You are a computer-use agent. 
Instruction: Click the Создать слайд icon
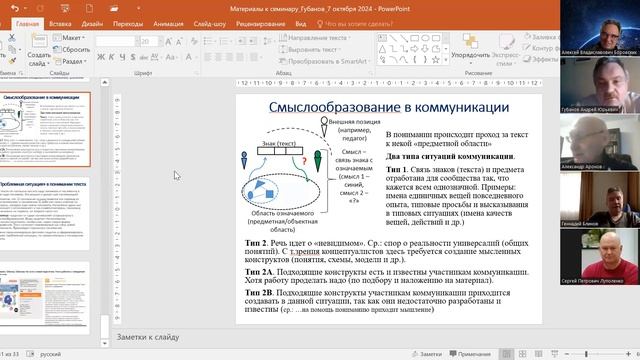[x=39, y=41]
